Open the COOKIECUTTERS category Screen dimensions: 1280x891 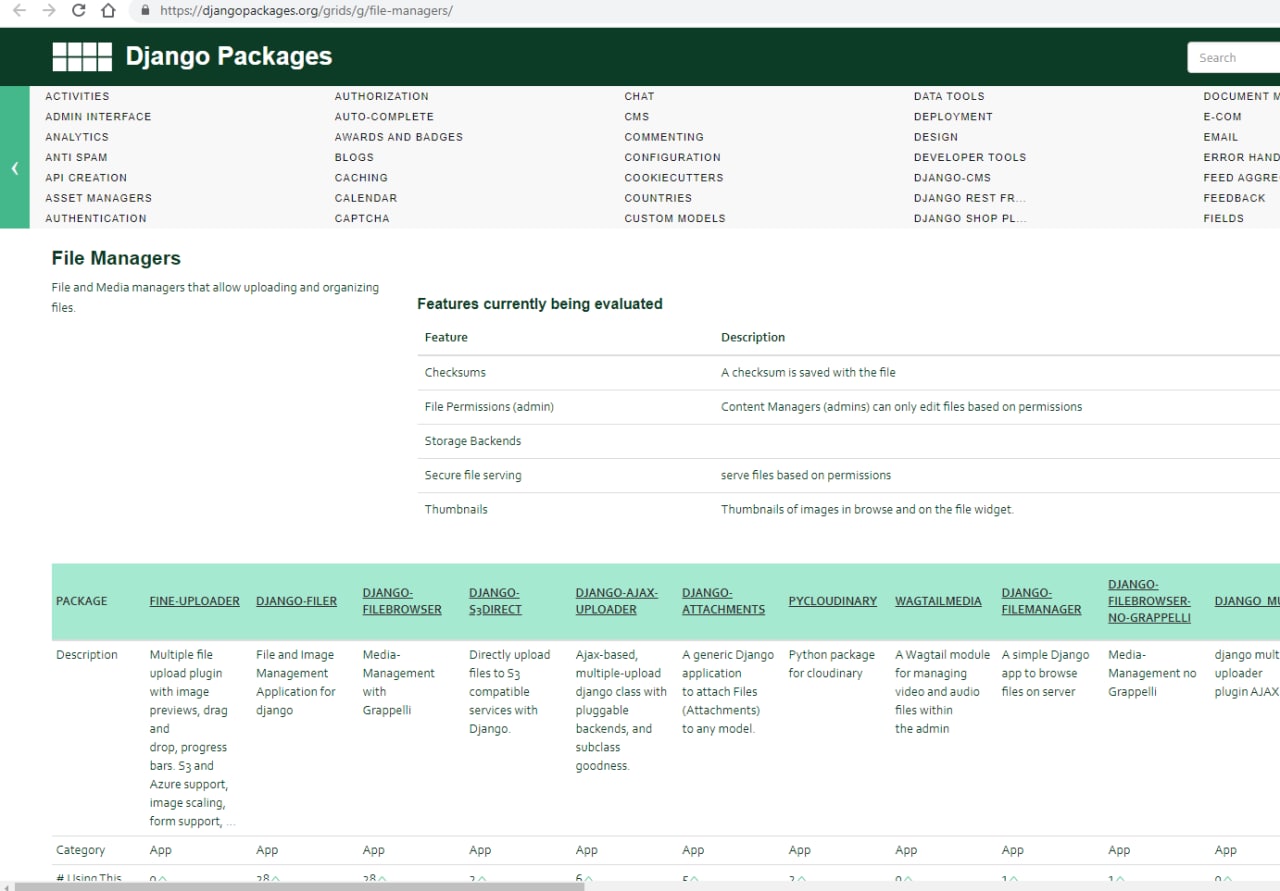pos(674,178)
